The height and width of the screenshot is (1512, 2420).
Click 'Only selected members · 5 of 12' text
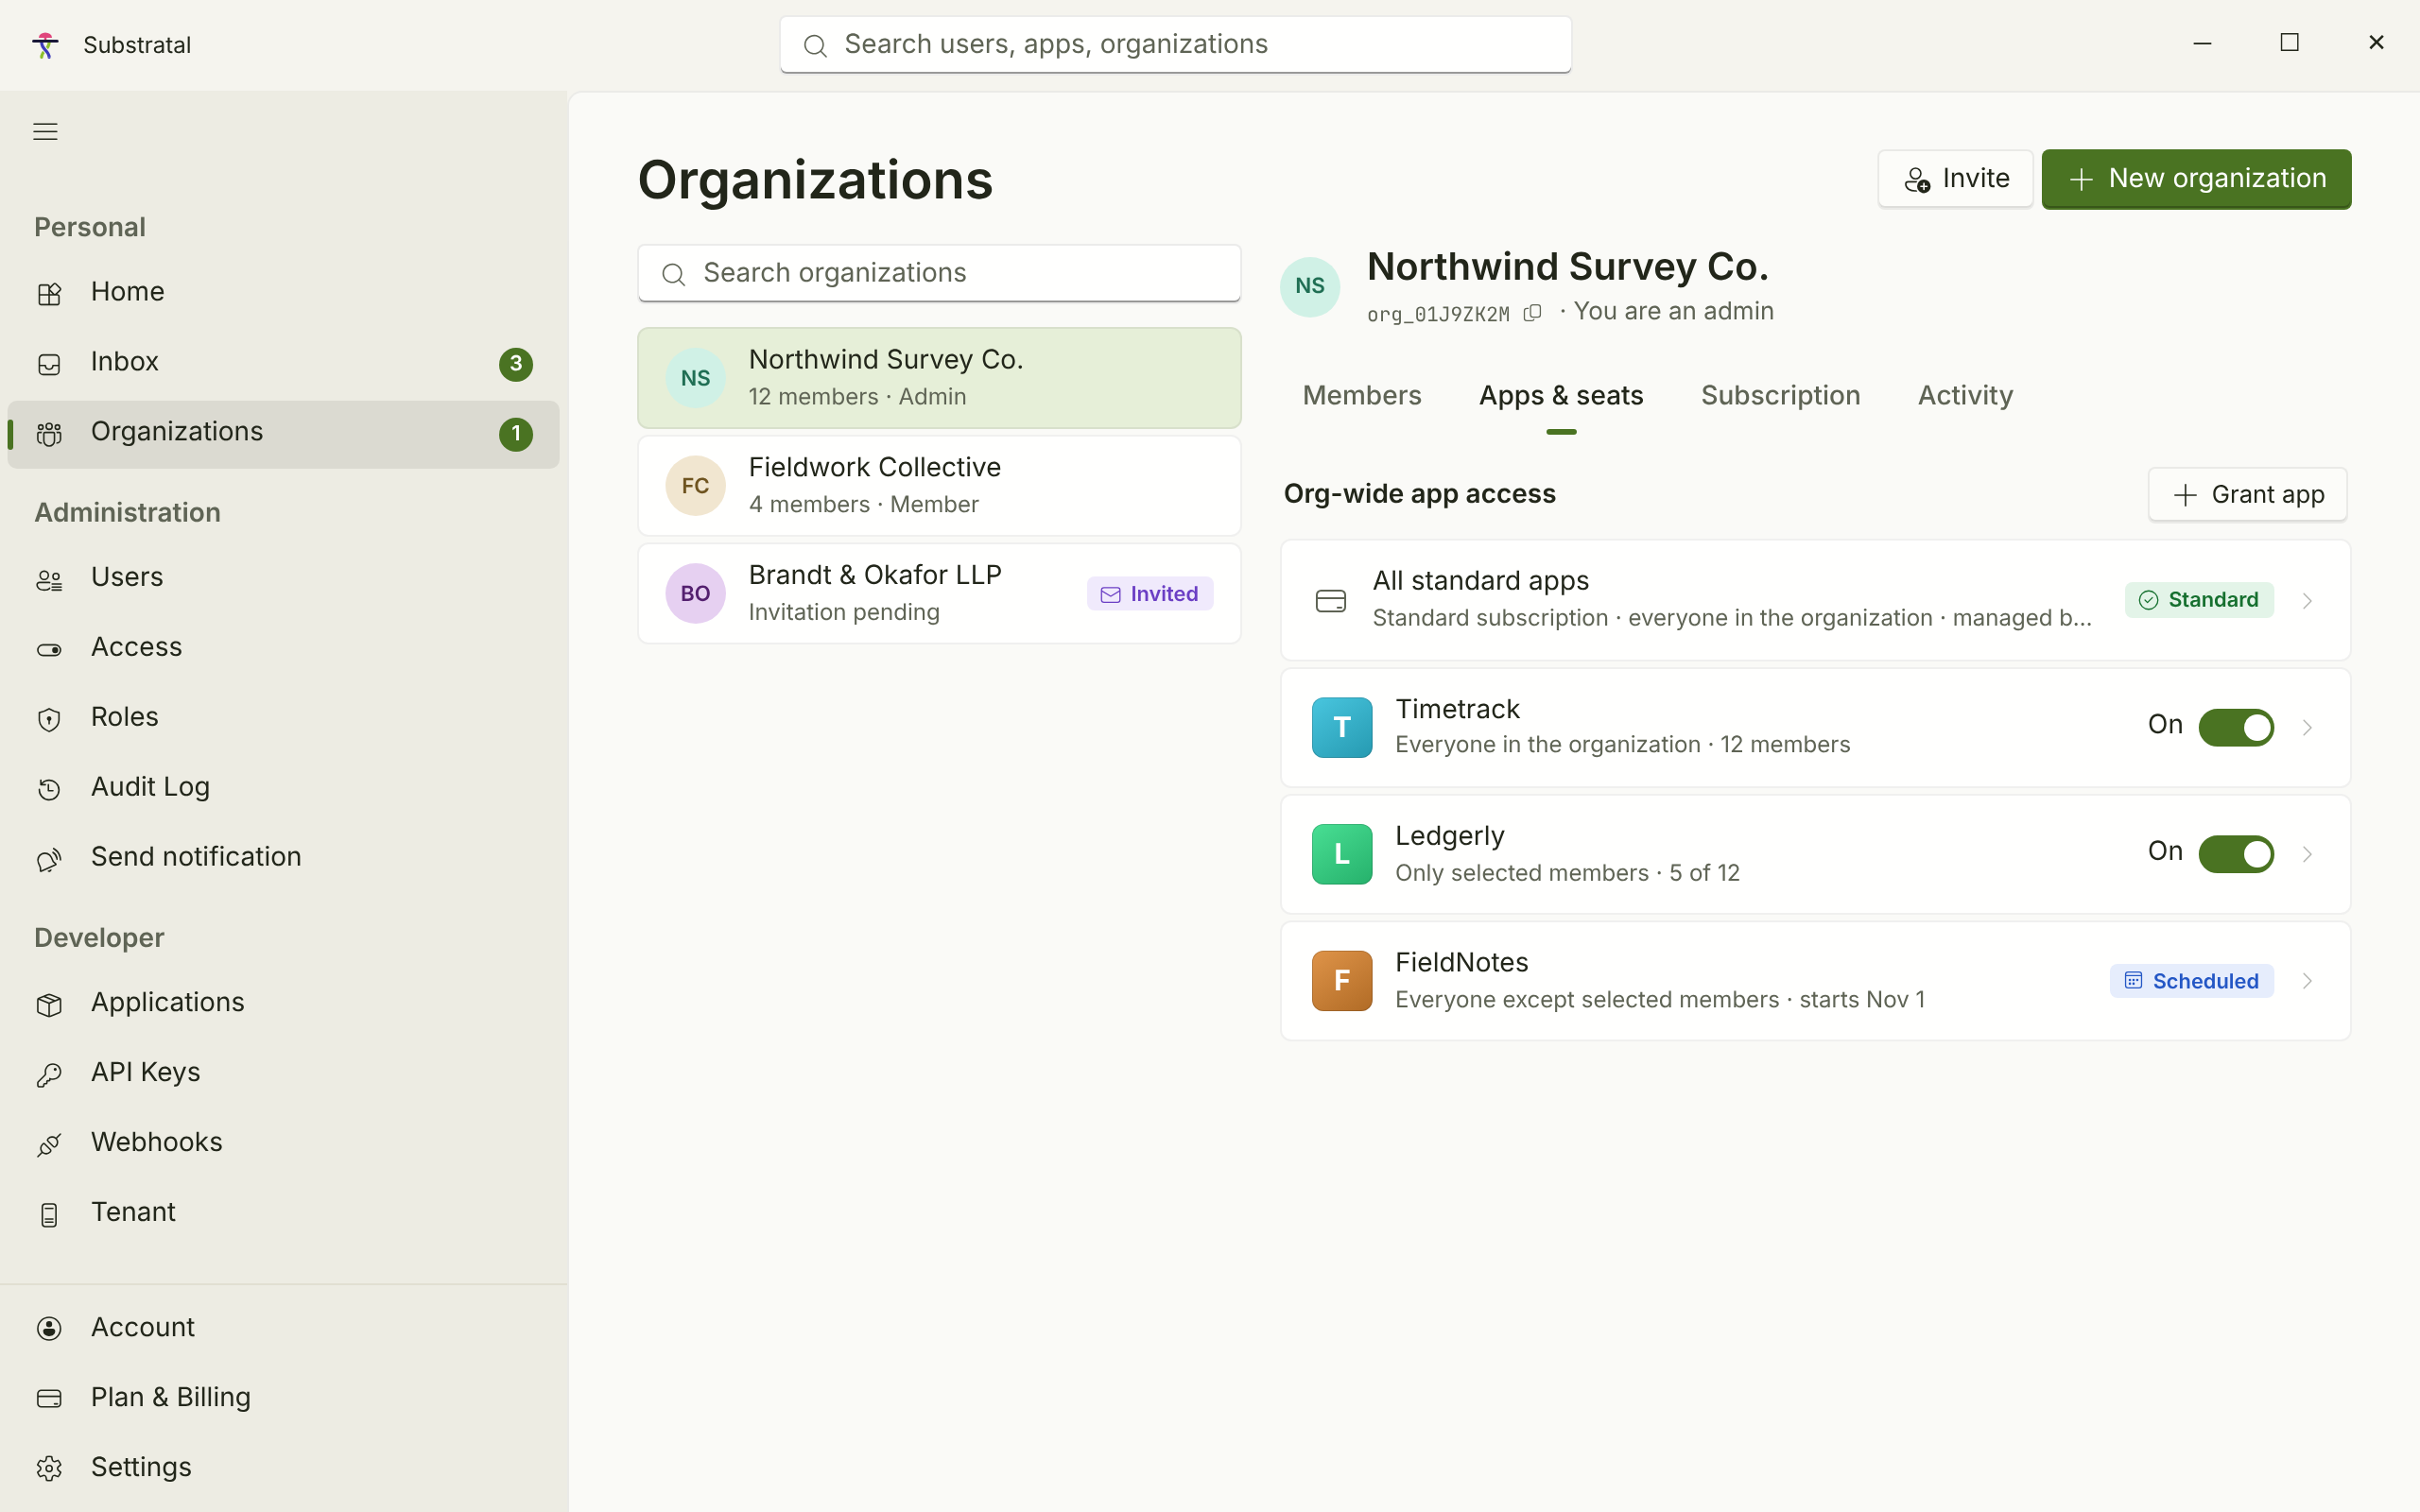pyautogui.click(x=1567, y=873)
